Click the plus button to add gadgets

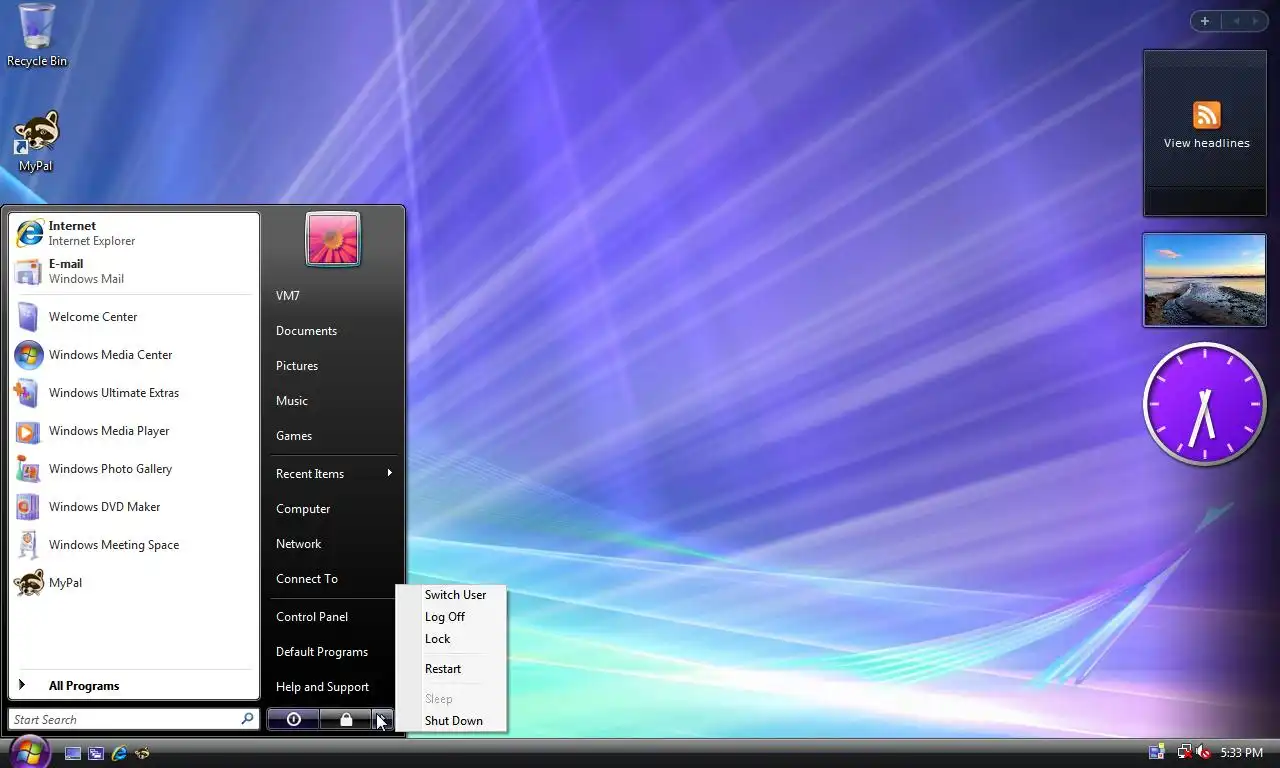pyautogui.click(x=1205, y=21)
